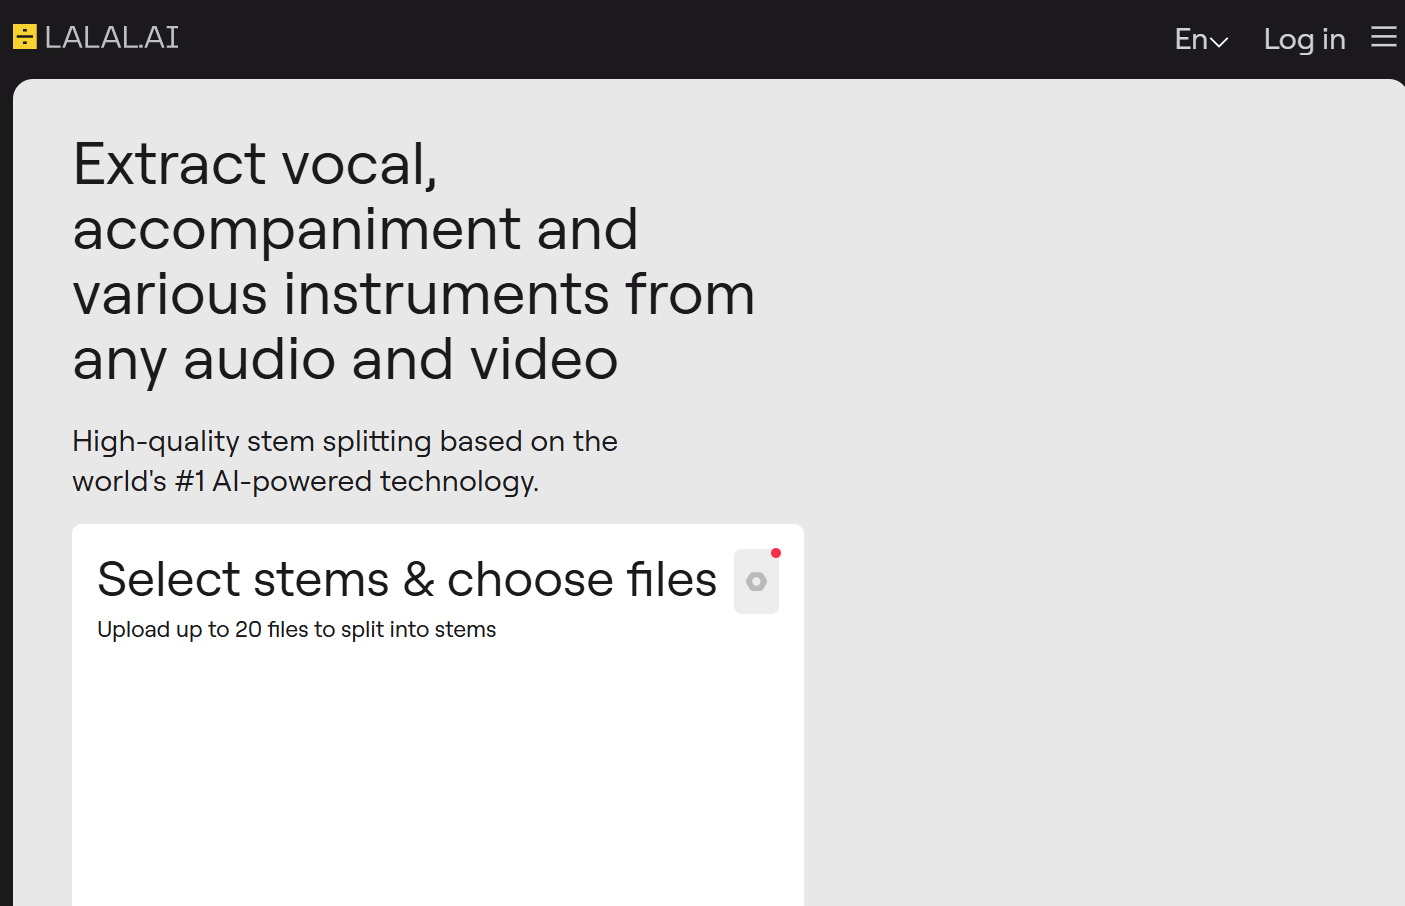Image resolution: width=1405 pixels, height=906 pixels.
Task: Open the Log in link
Action: 1304,39
